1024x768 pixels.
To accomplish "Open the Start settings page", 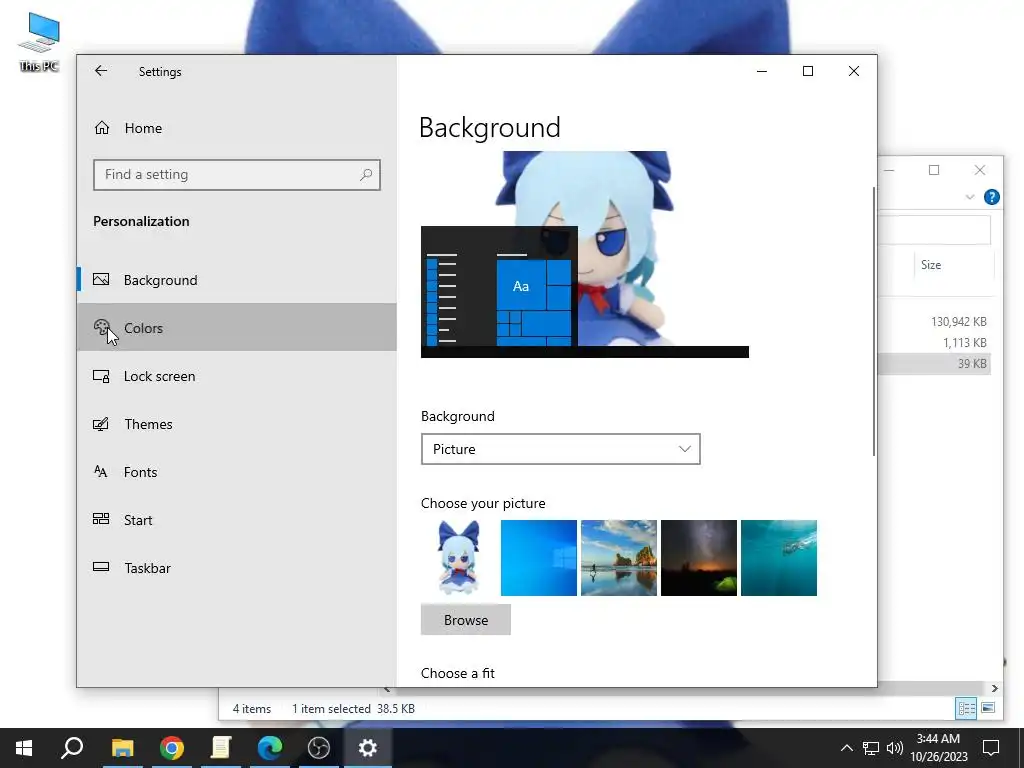I will tap(236, 520).
